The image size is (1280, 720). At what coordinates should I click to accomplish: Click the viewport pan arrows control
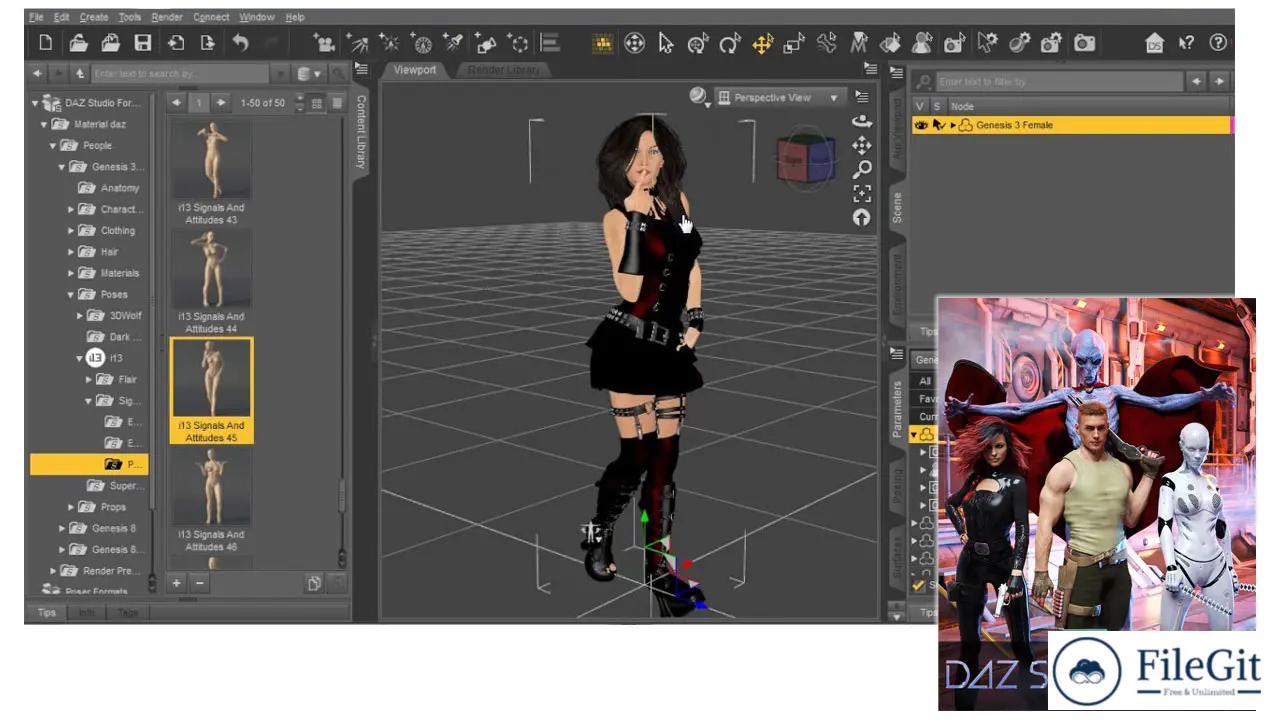[862, 145]
